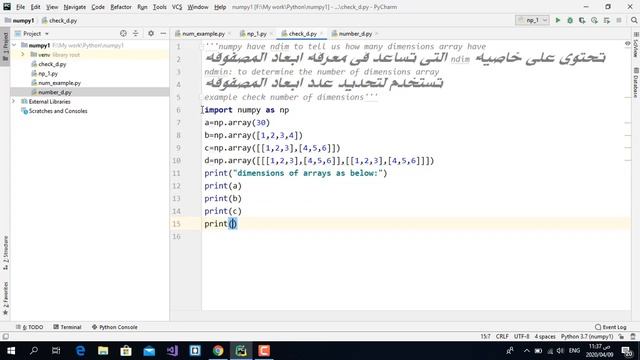The width and height of the screenshot is (640, 360).
Task: Open PyCharm from the Windows taskbar
Action: (241, 351)
